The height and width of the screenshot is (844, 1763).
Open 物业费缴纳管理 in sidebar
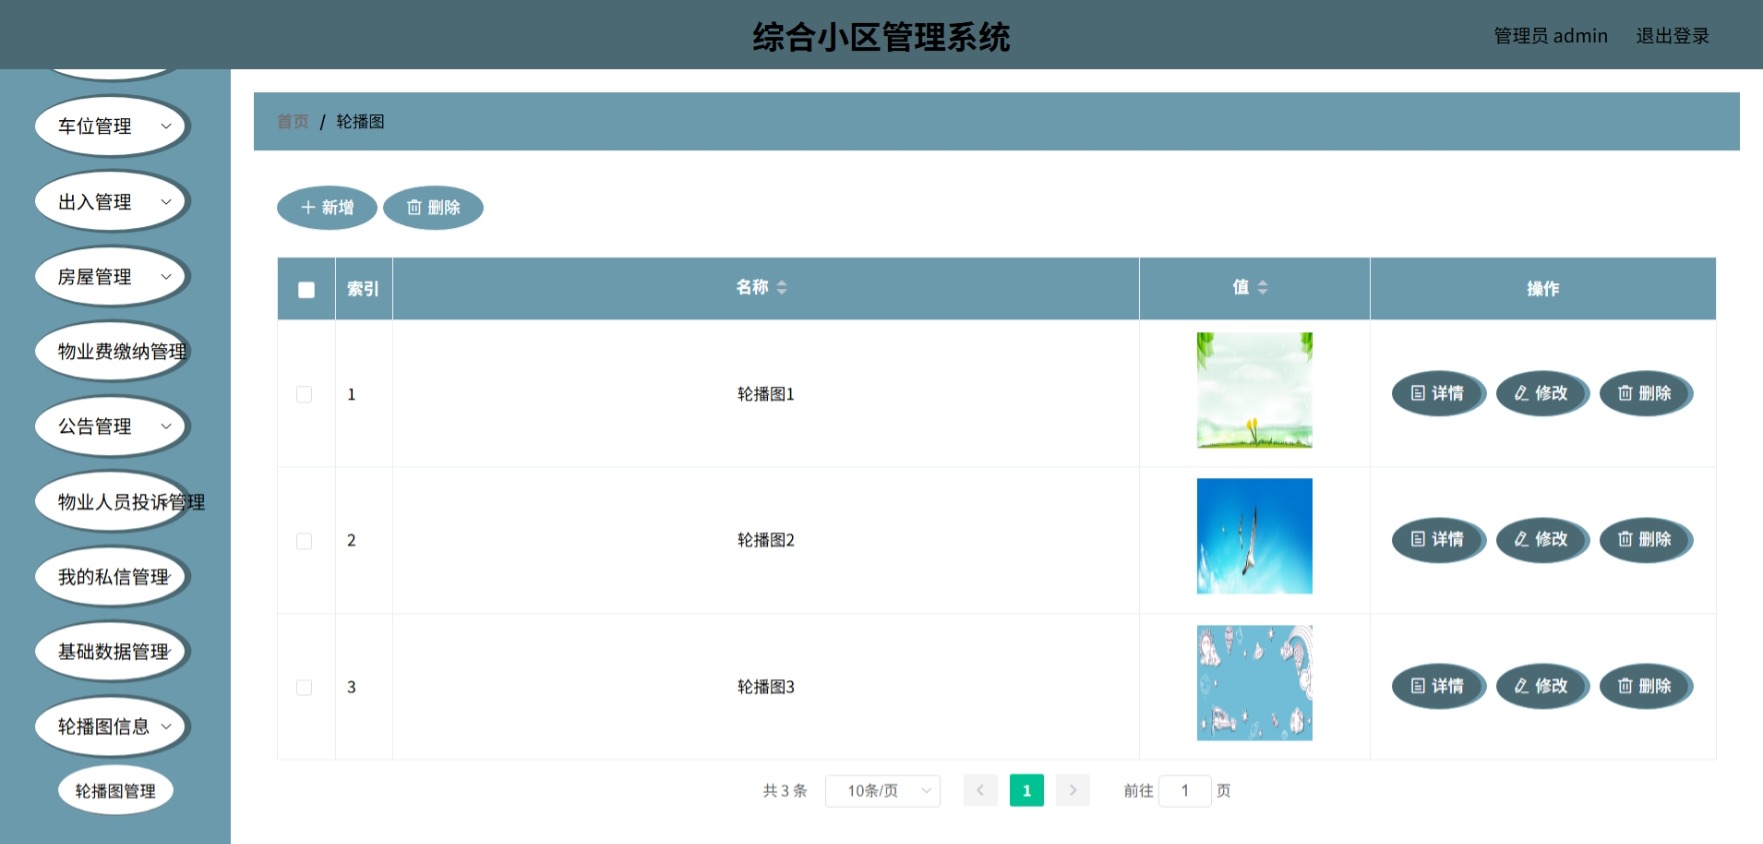pyautogui.click(x=112, y=352)
